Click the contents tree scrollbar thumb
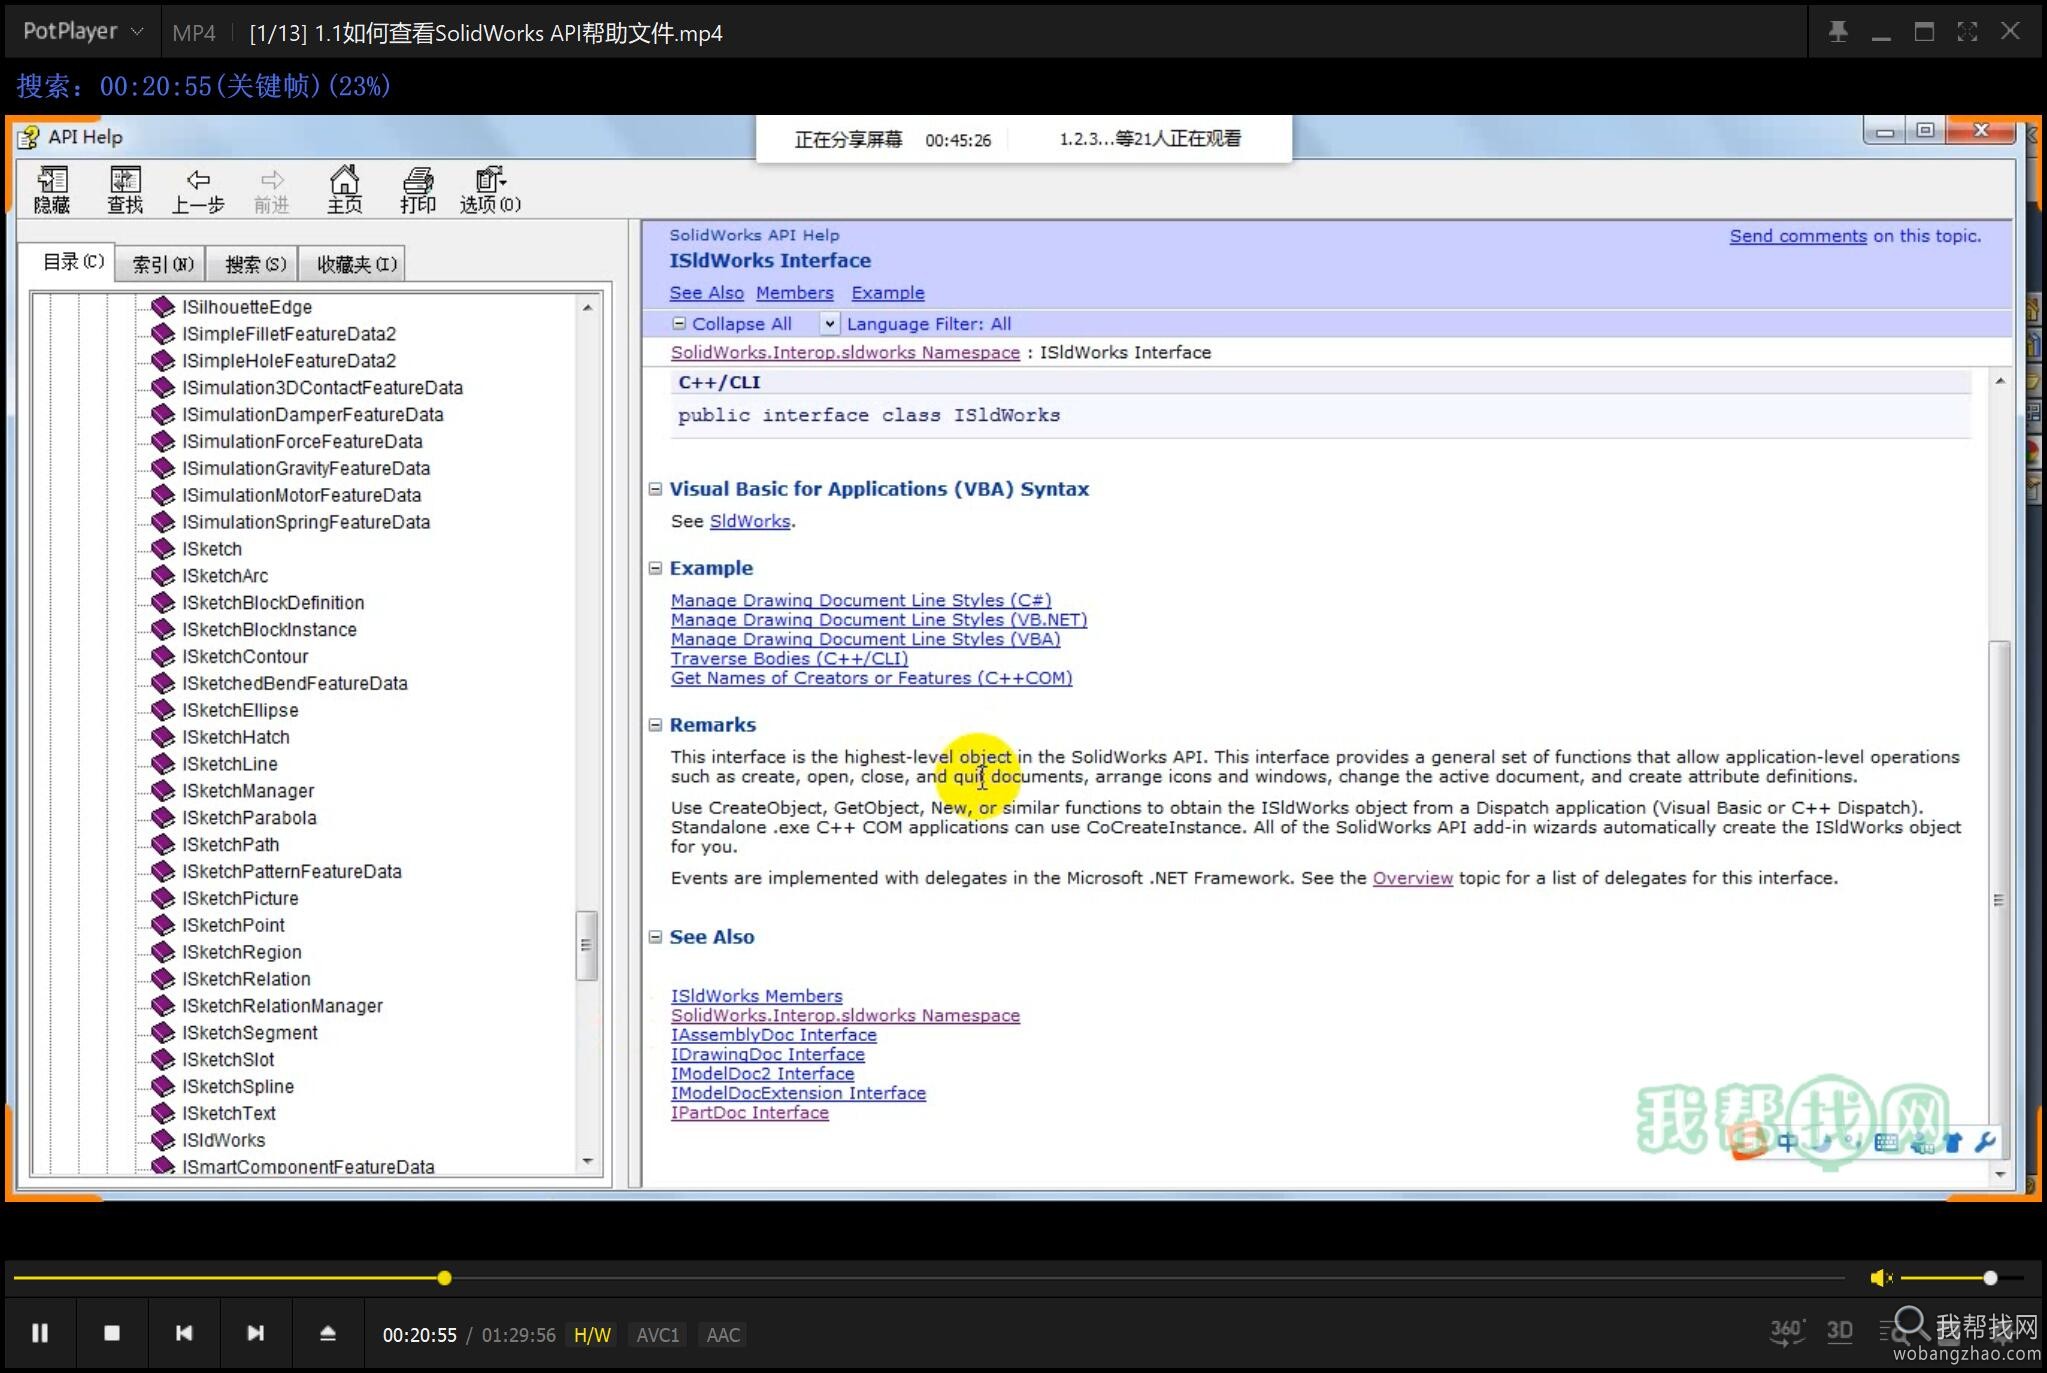Screen dimensions: 2047x1373 tap(587, 945)
